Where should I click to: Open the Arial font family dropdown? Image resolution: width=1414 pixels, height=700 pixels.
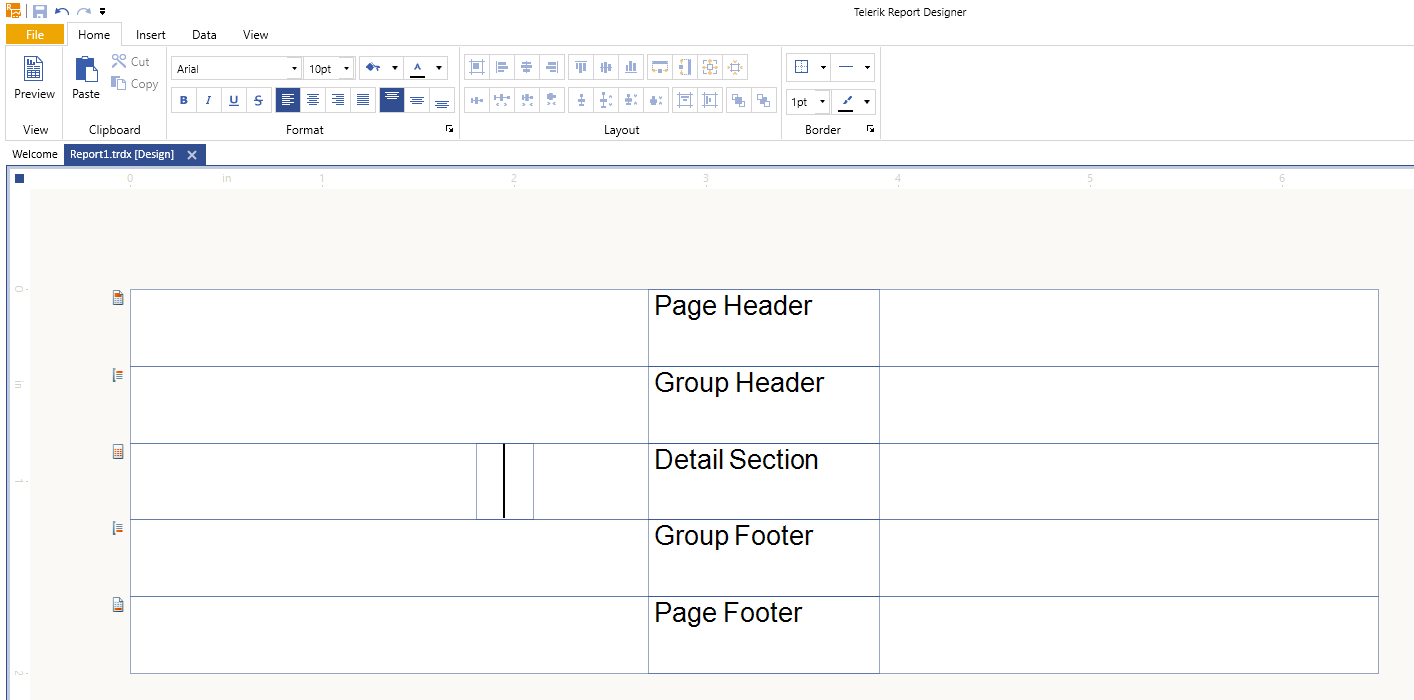point(294,69)
